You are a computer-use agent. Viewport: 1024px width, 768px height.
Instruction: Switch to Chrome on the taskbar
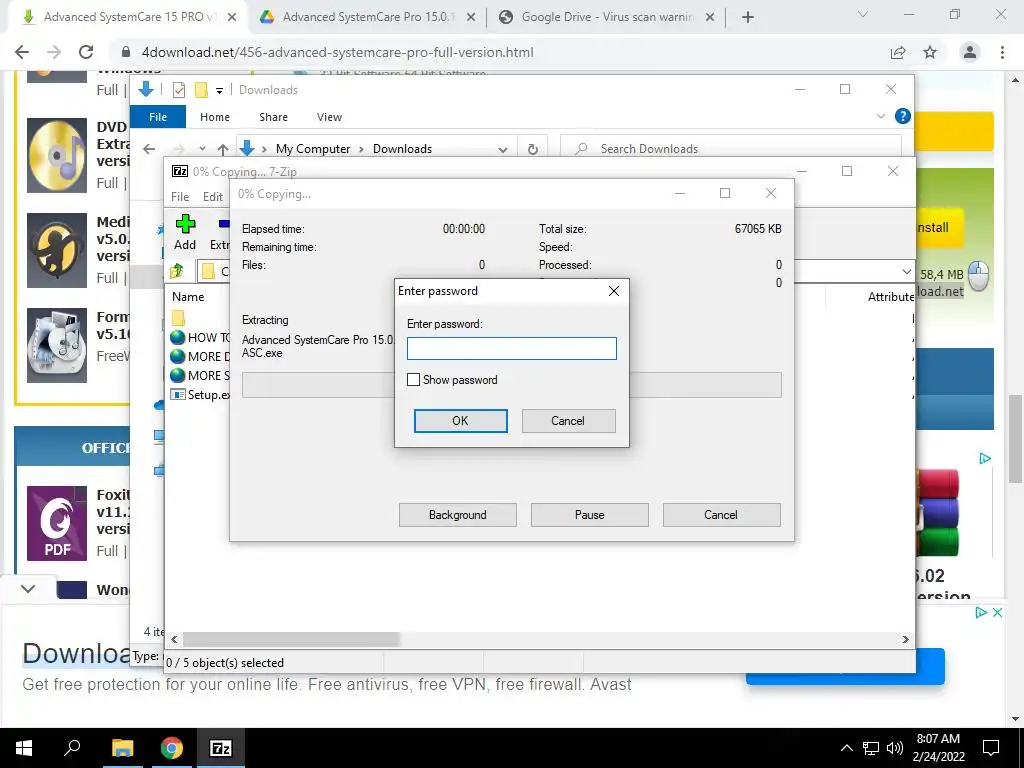tap(172, 748)
